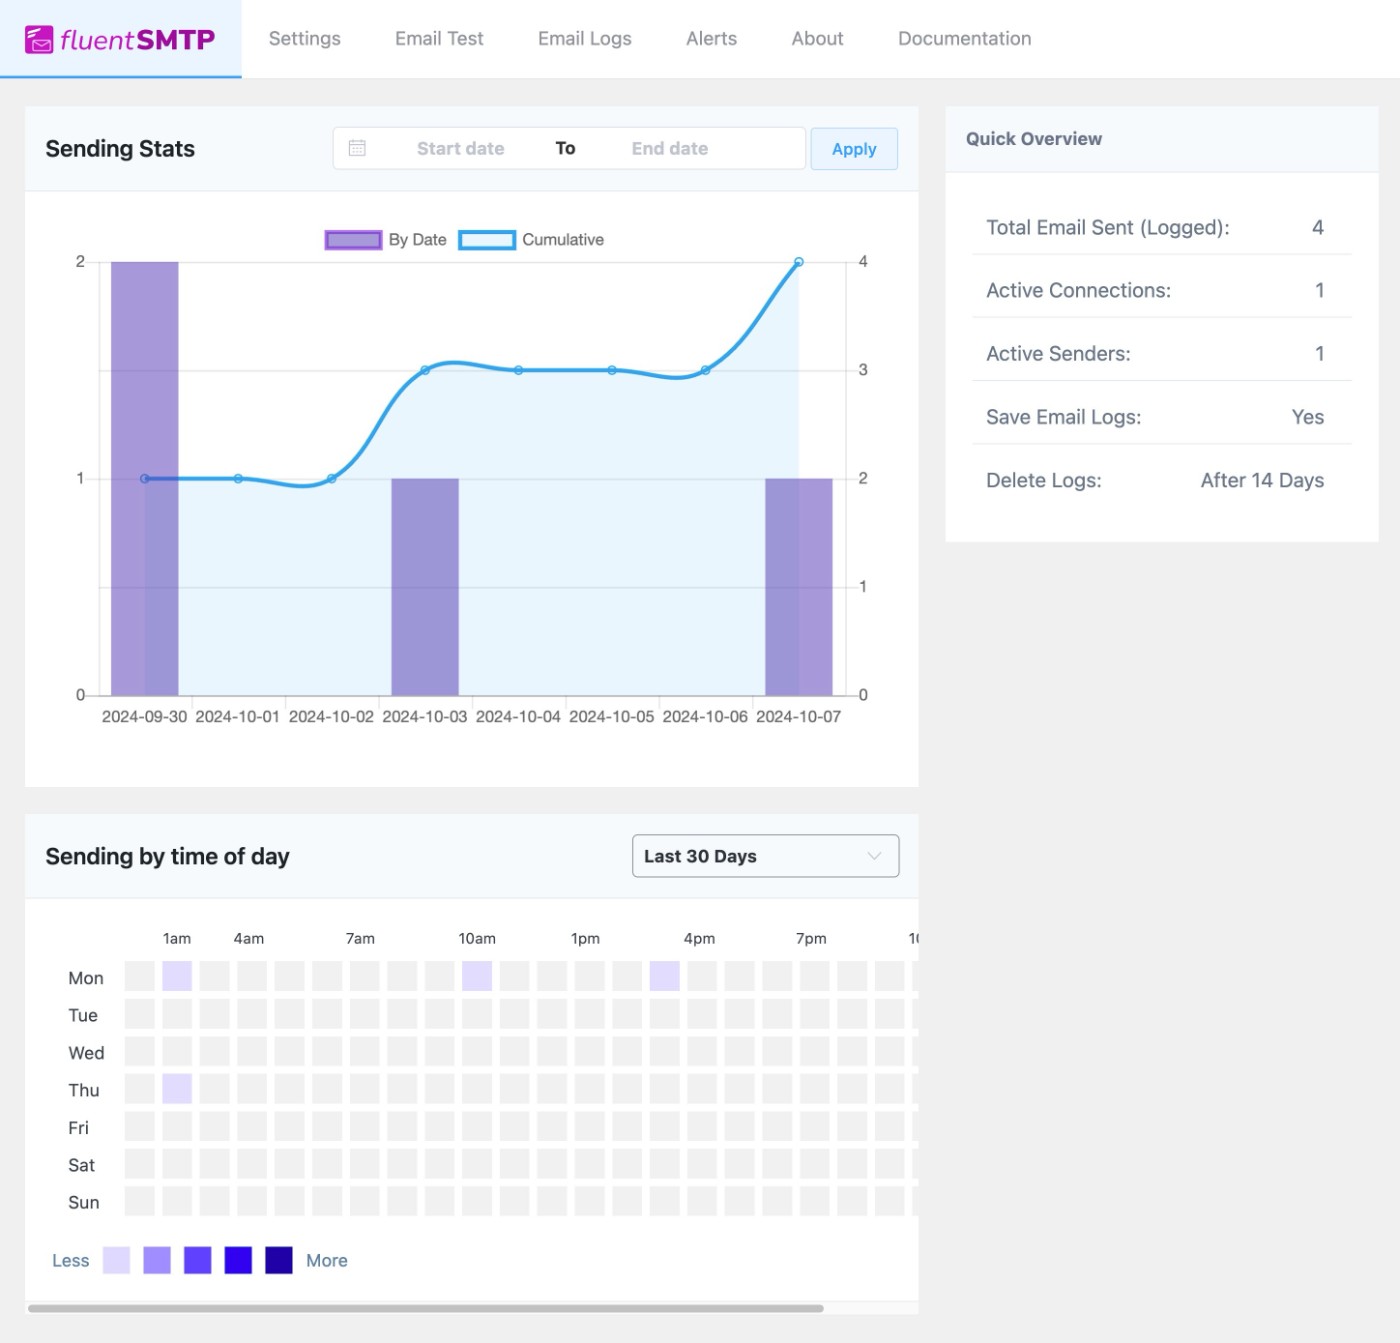Click the darkest navy legend swatch
The image size is (1400, 1343).
tap(279, 1260)
